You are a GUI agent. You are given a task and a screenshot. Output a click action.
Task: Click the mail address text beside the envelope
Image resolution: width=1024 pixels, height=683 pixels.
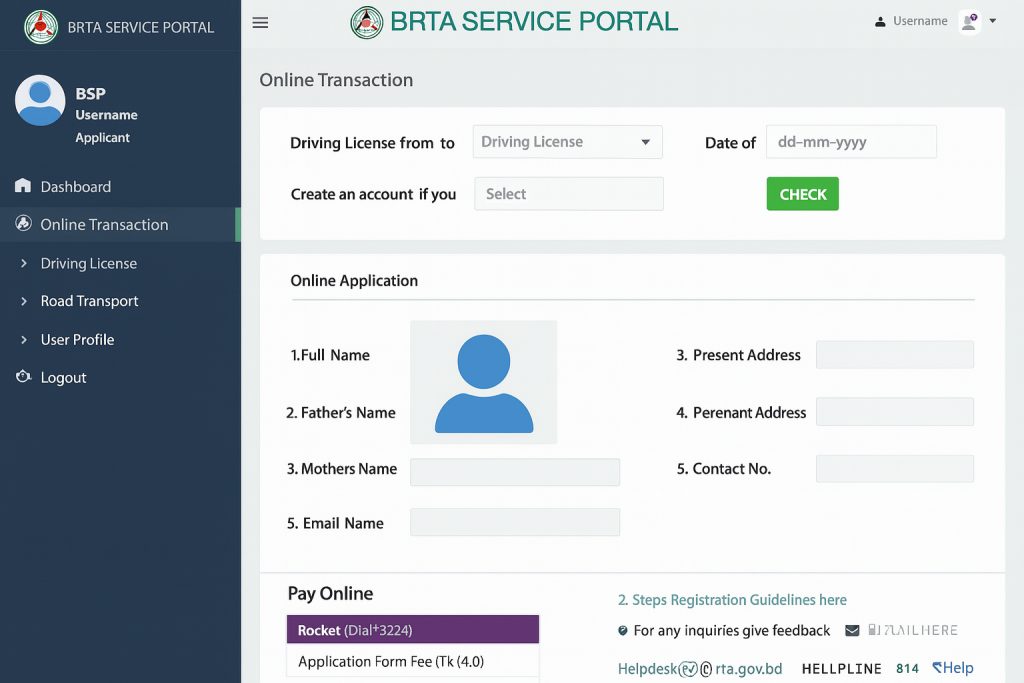click(912, 630)
